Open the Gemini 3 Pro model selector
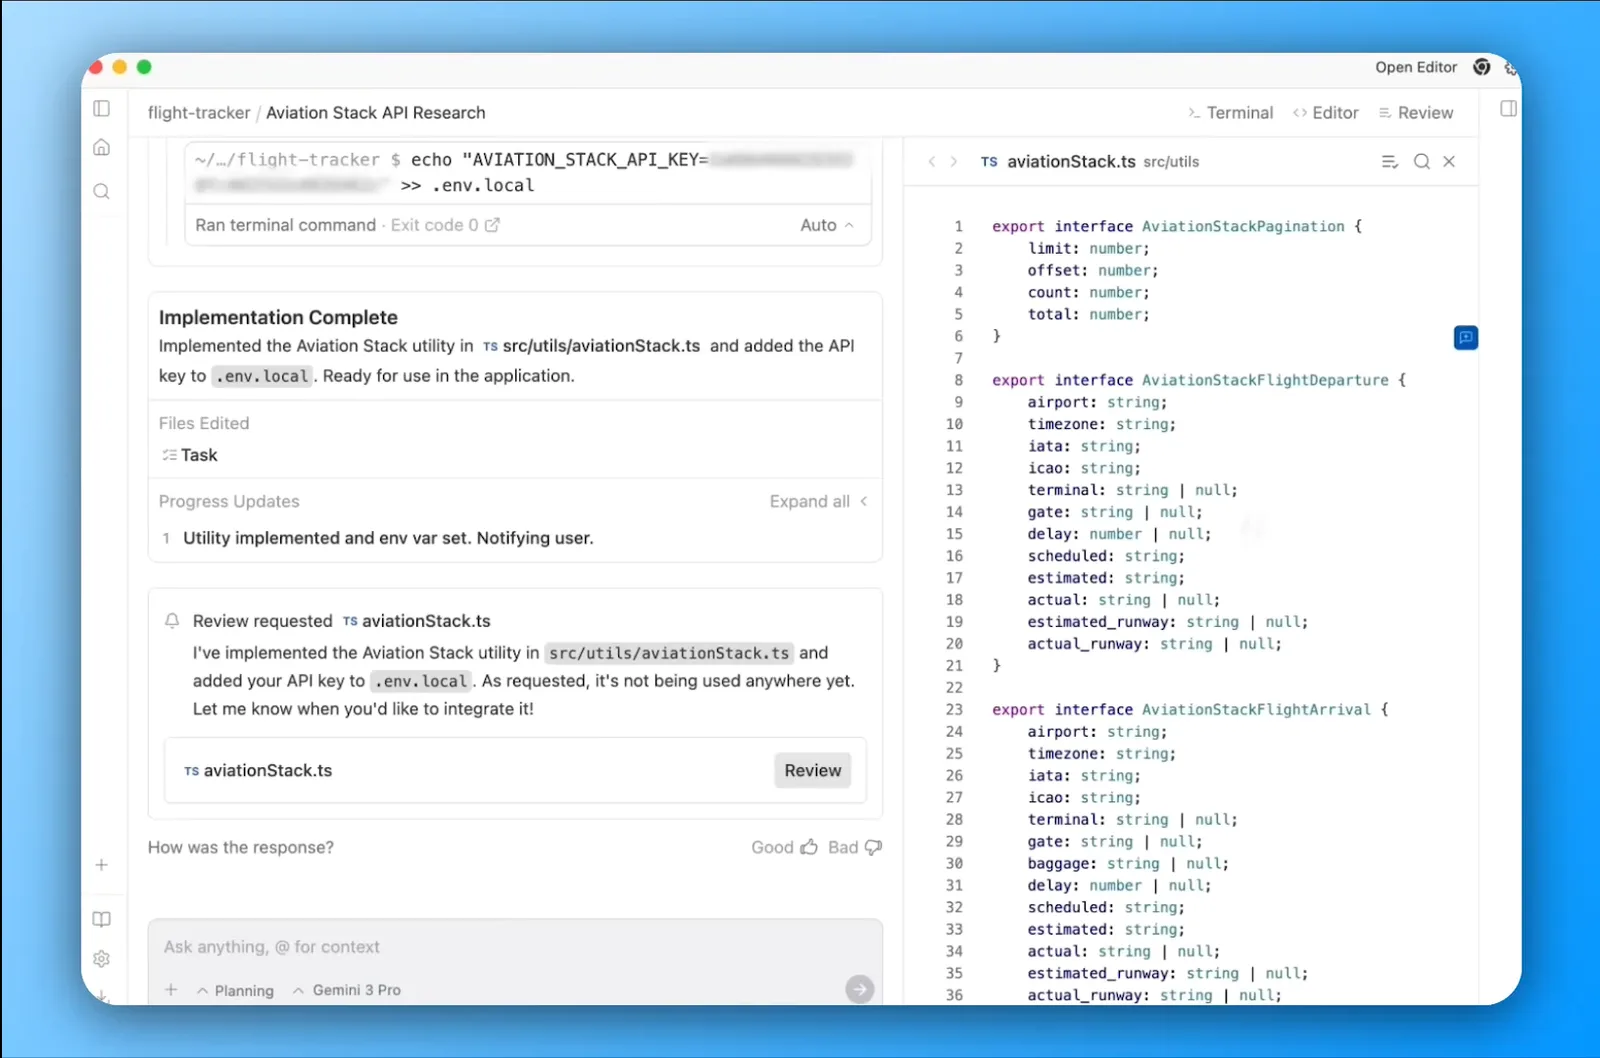 347,990
